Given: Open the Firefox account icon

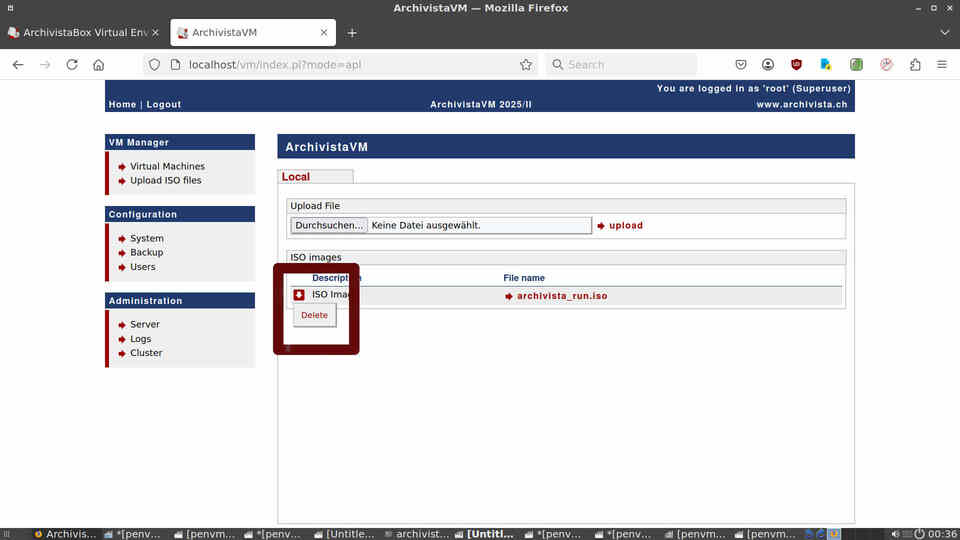Looking at the screenshot, I should click(x=768, y=64).
